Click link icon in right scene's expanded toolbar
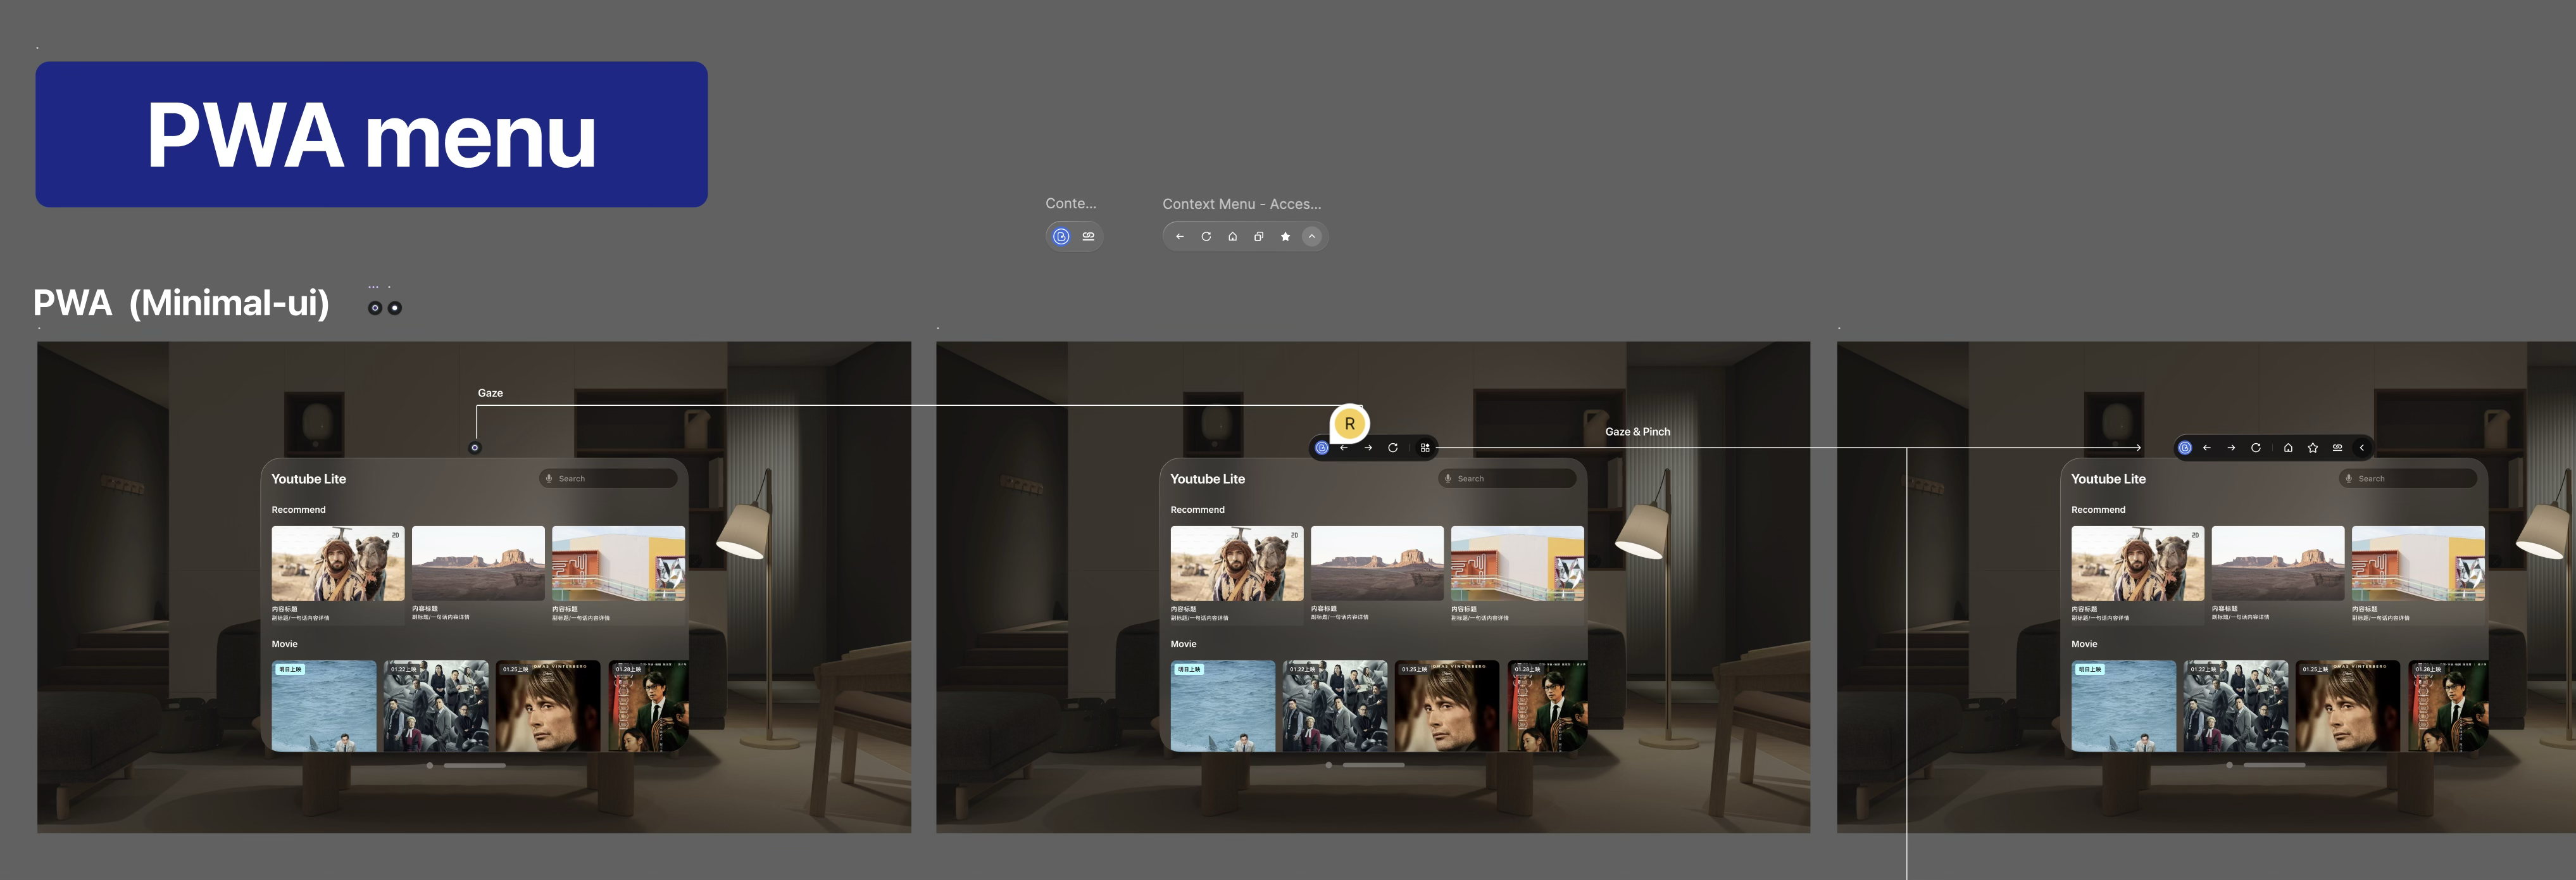Screen dimensions: 2576x880 coord(2337,448)
